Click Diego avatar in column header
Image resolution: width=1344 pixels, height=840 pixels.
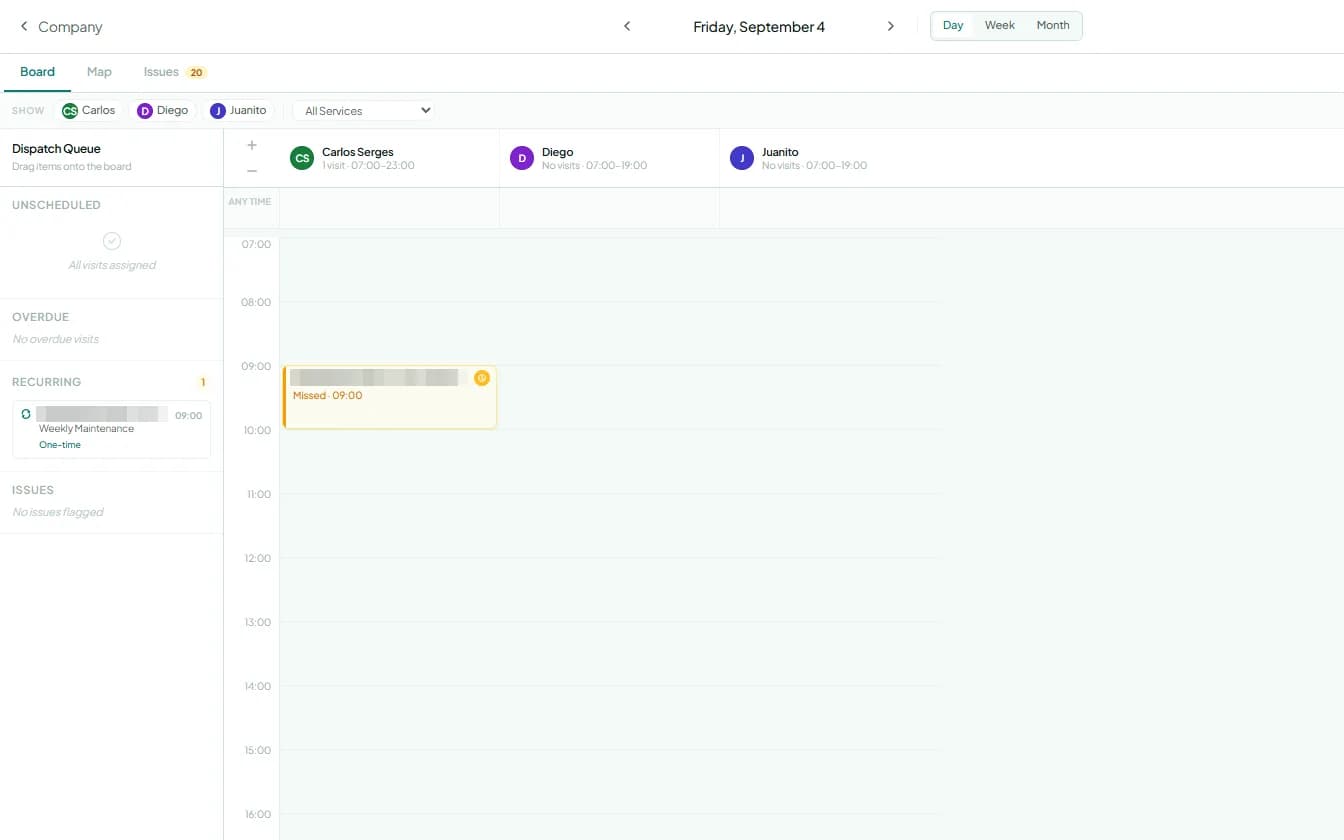pyautogui.click(x=522, y=158)
